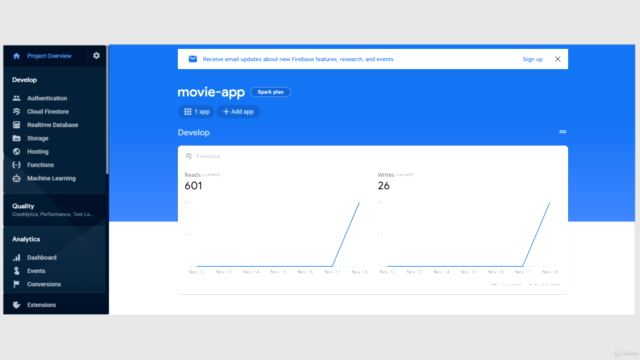Click the Analytics sidebar section header
Image resolution: width=640 pixels, height=360 pixels.
coord(26,239)
